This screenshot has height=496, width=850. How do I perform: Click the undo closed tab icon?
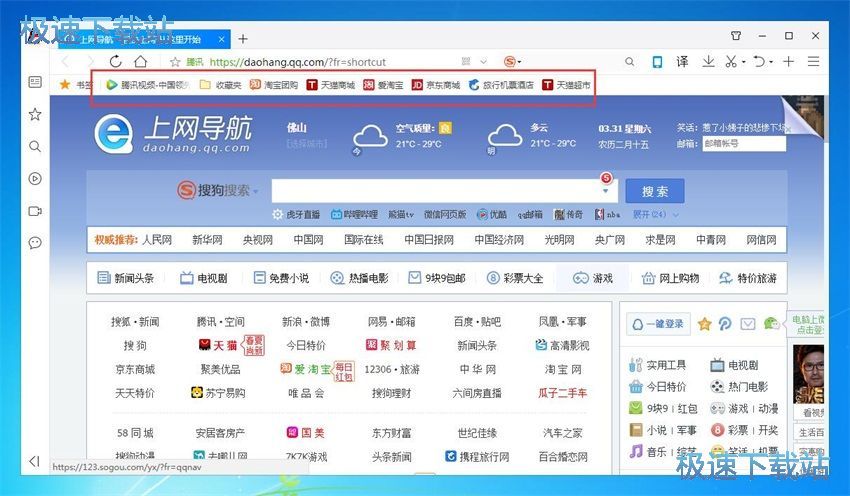760,61
